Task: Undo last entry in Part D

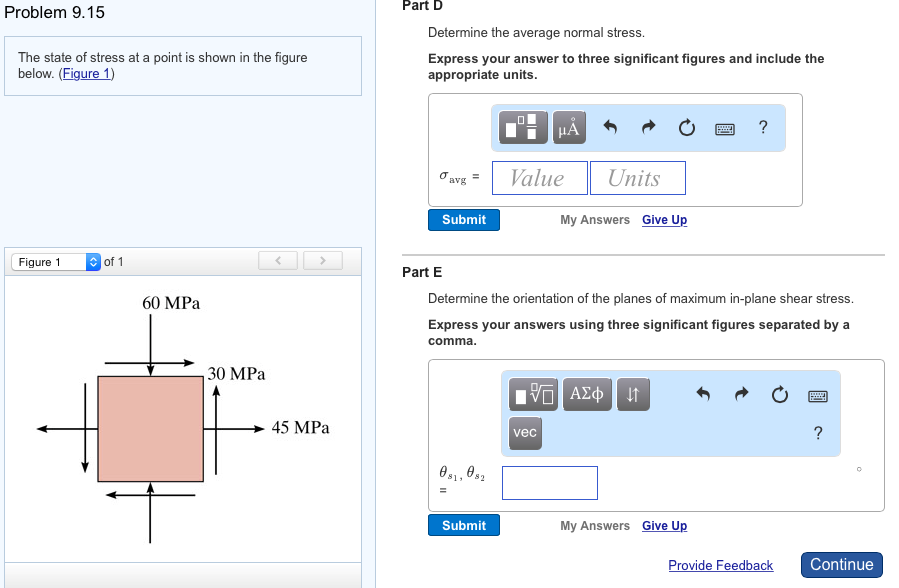Action: click(x=610, y=127)
